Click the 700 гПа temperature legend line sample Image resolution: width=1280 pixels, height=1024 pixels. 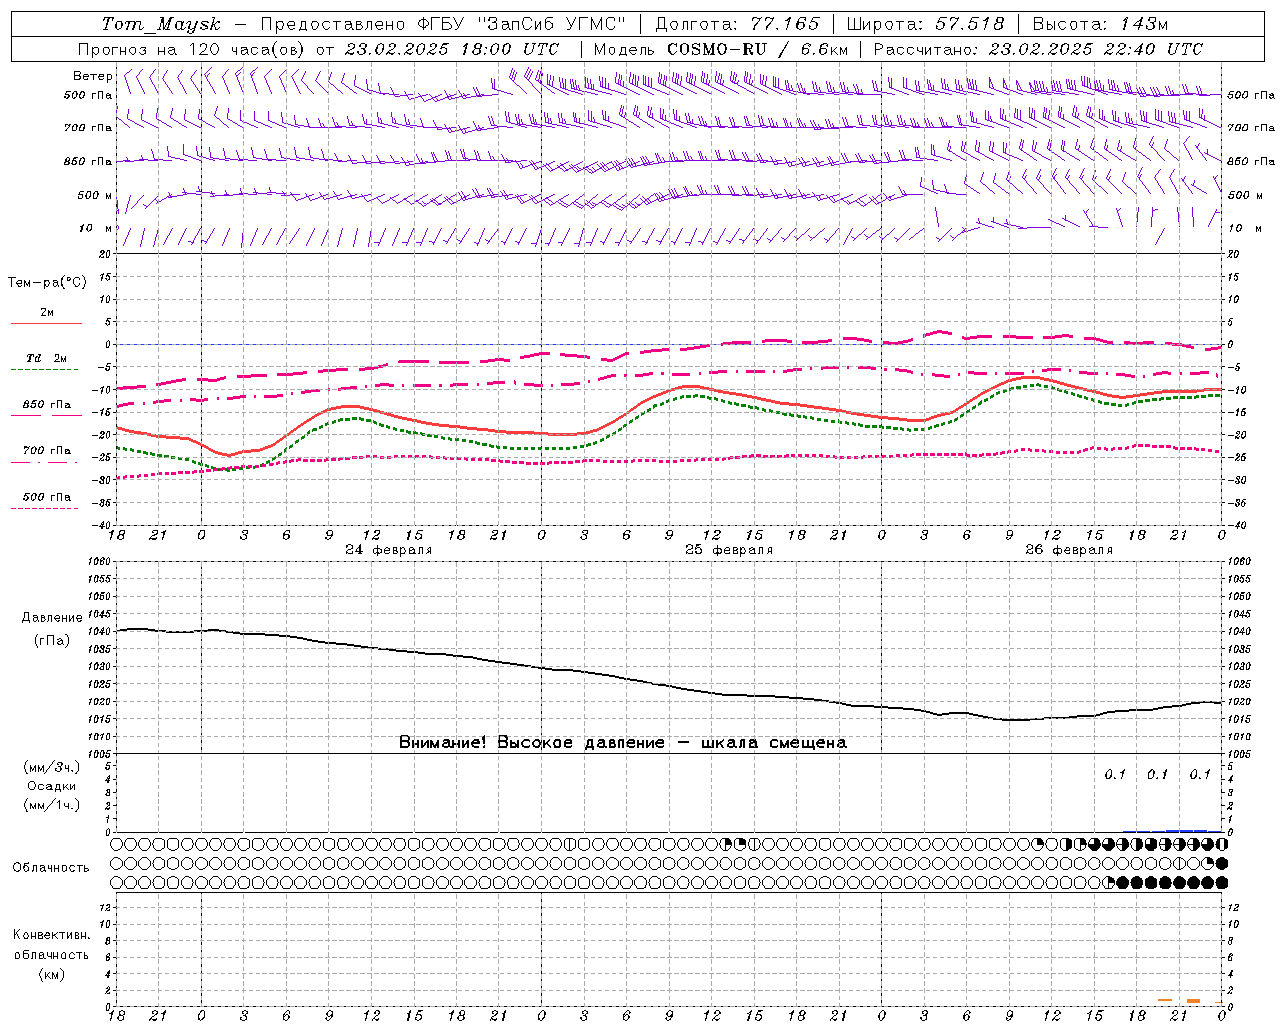pos(44,461)
